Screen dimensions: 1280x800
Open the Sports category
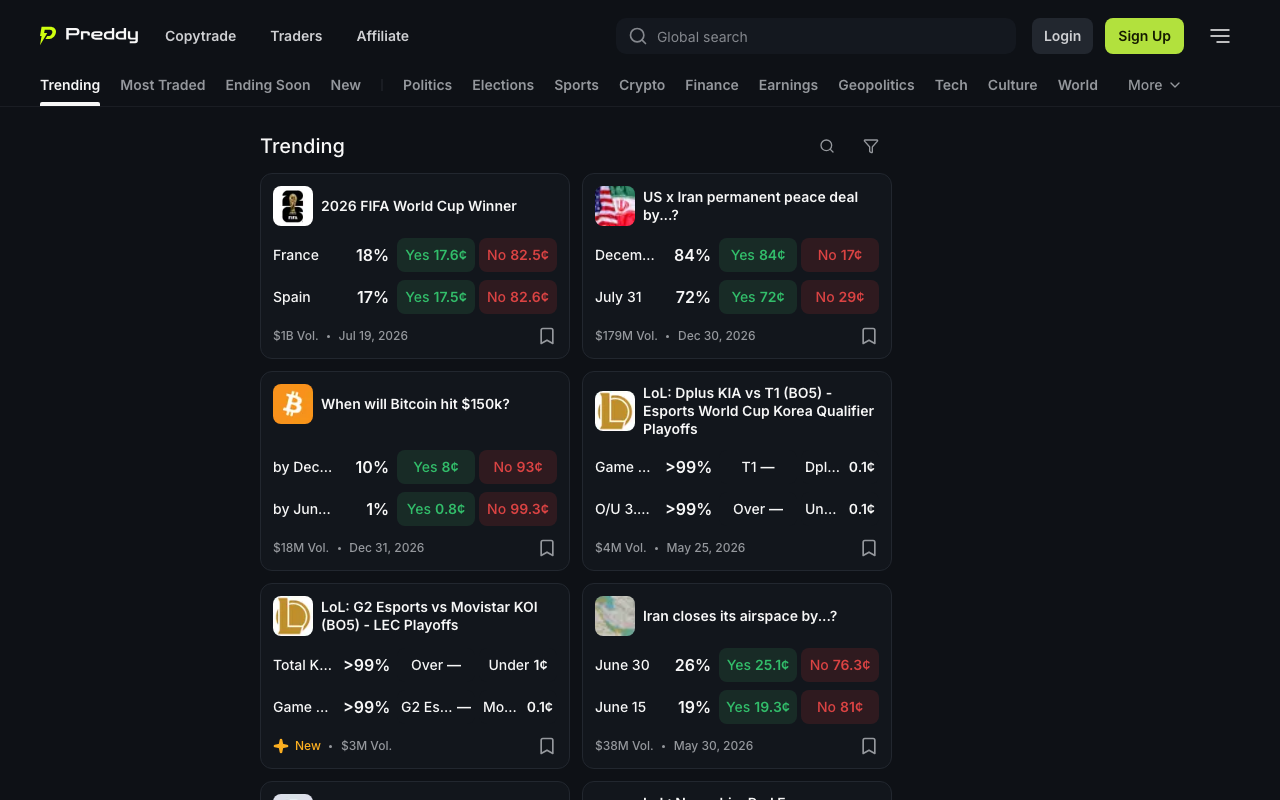coord(576,85)
